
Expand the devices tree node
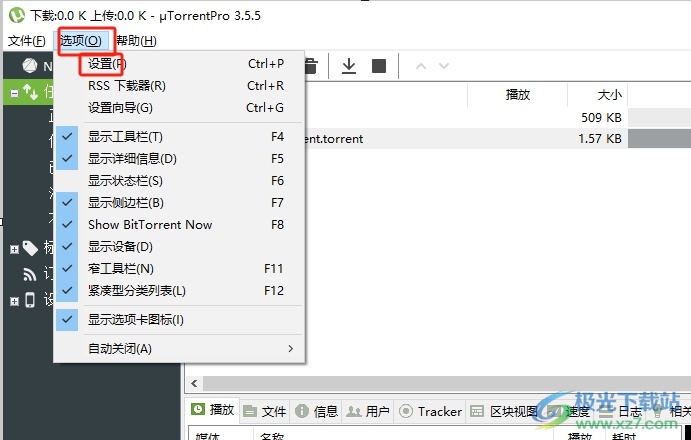tap(14, 302)
